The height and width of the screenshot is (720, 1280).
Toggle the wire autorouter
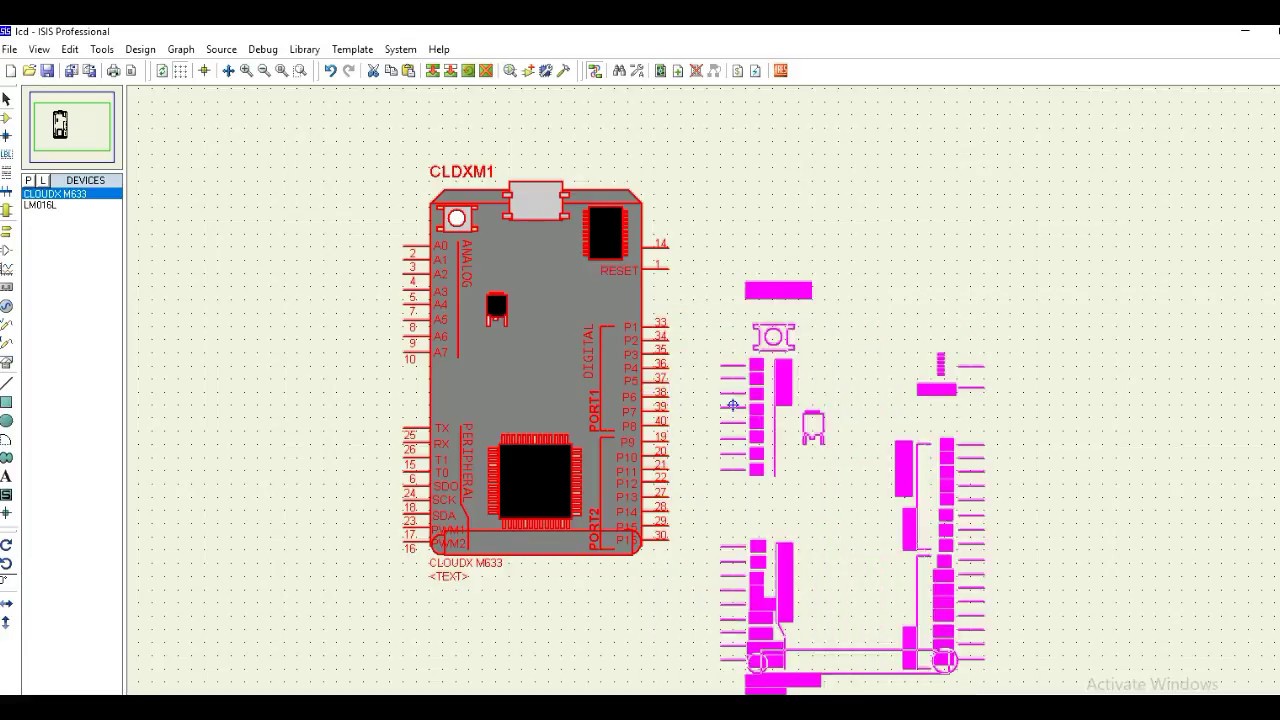[595, 71]
